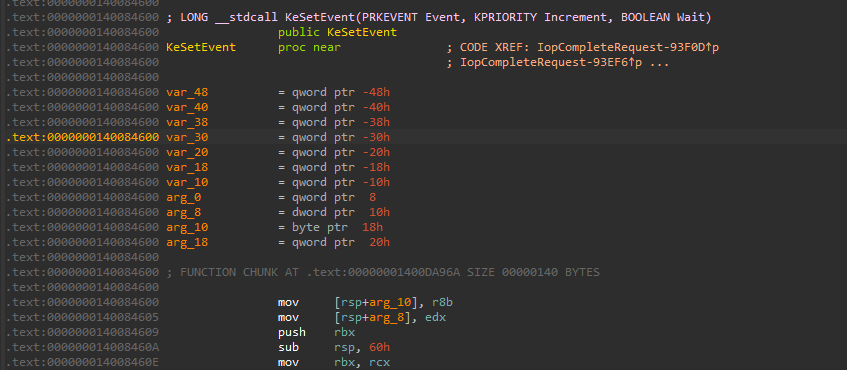The image size is (847, 370).
Task: Click the var_20 variable name
Action: 187,152
